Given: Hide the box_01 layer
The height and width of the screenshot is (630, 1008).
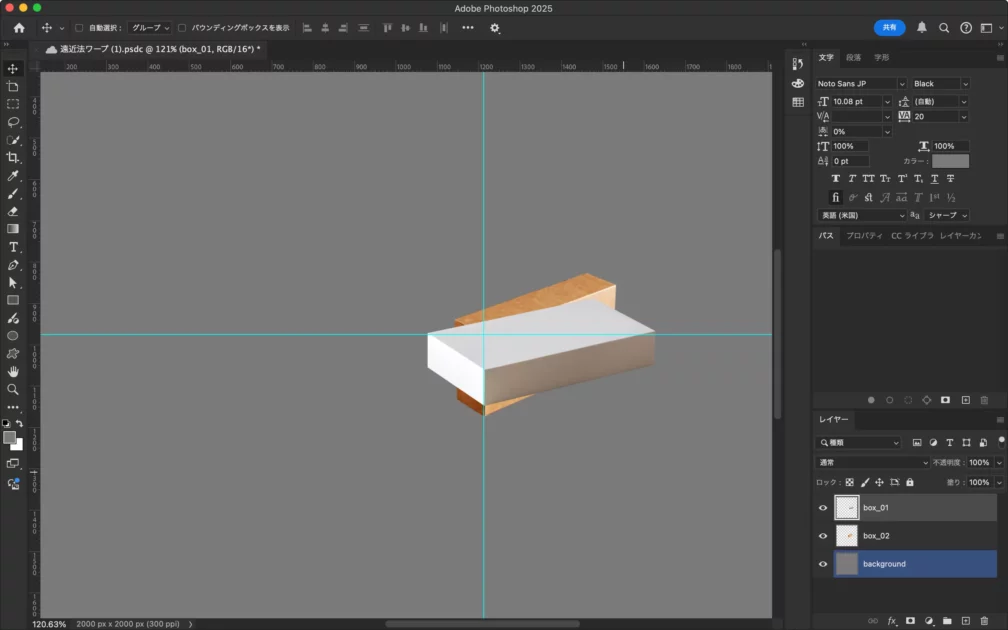Looking at the screenshot, I should [x=823, y=508].
